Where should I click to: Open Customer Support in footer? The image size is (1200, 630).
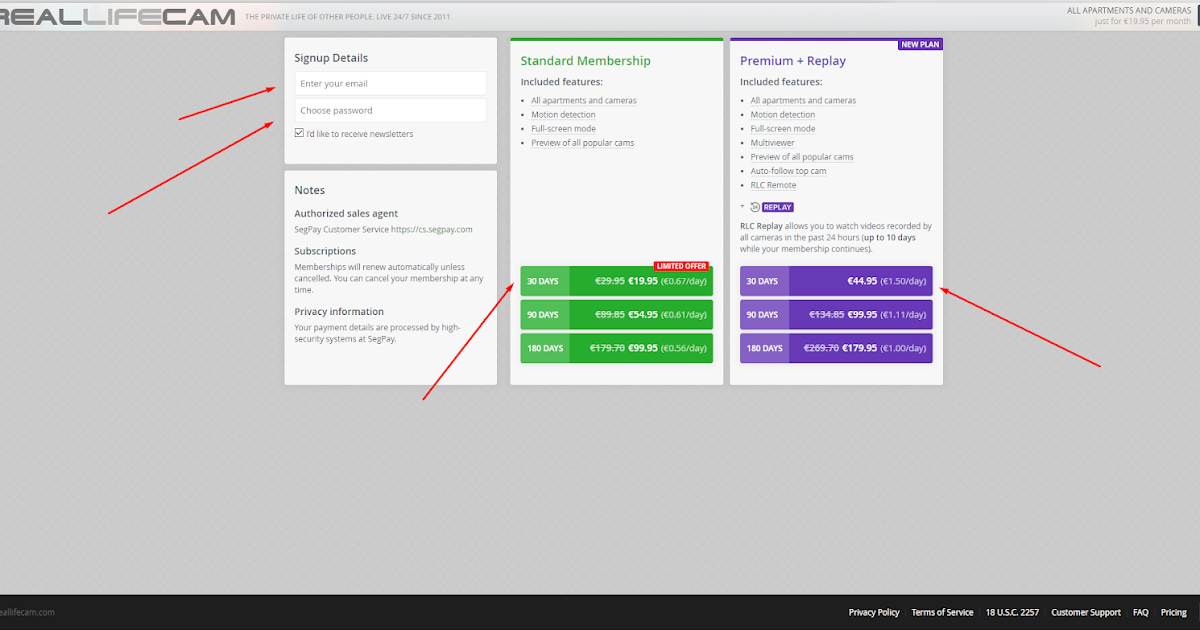pyautogui.click(x=1086, y=612)
